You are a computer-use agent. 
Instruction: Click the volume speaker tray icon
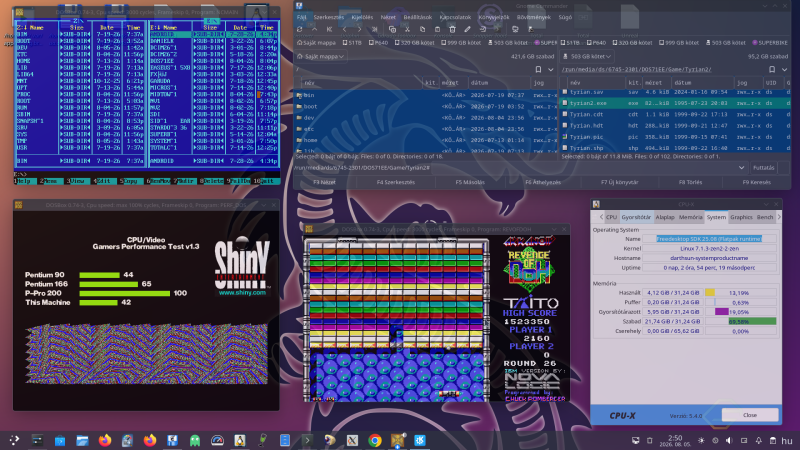click(x=729, y=440)
